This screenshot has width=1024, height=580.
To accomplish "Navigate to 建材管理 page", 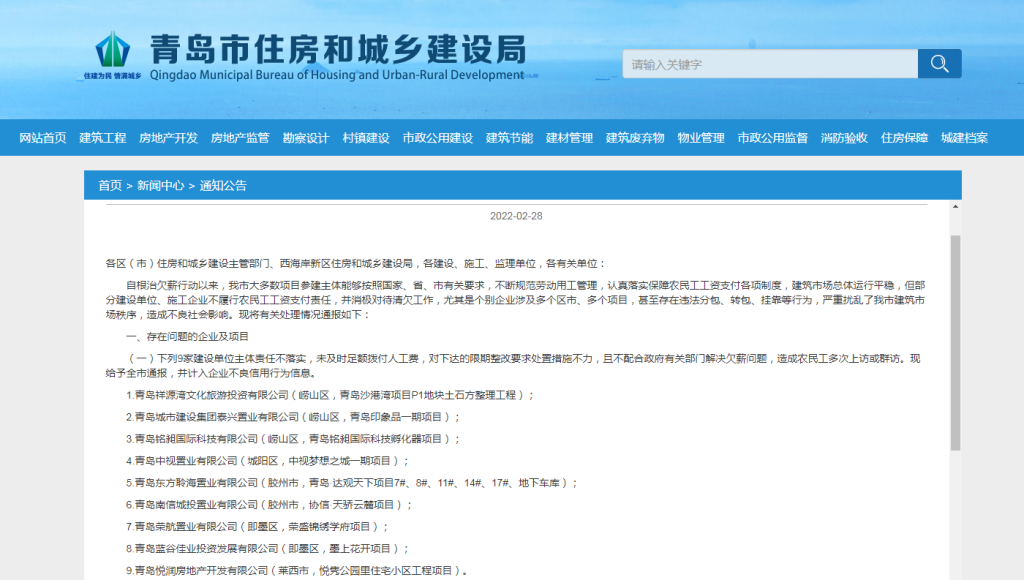I will 569,138.
